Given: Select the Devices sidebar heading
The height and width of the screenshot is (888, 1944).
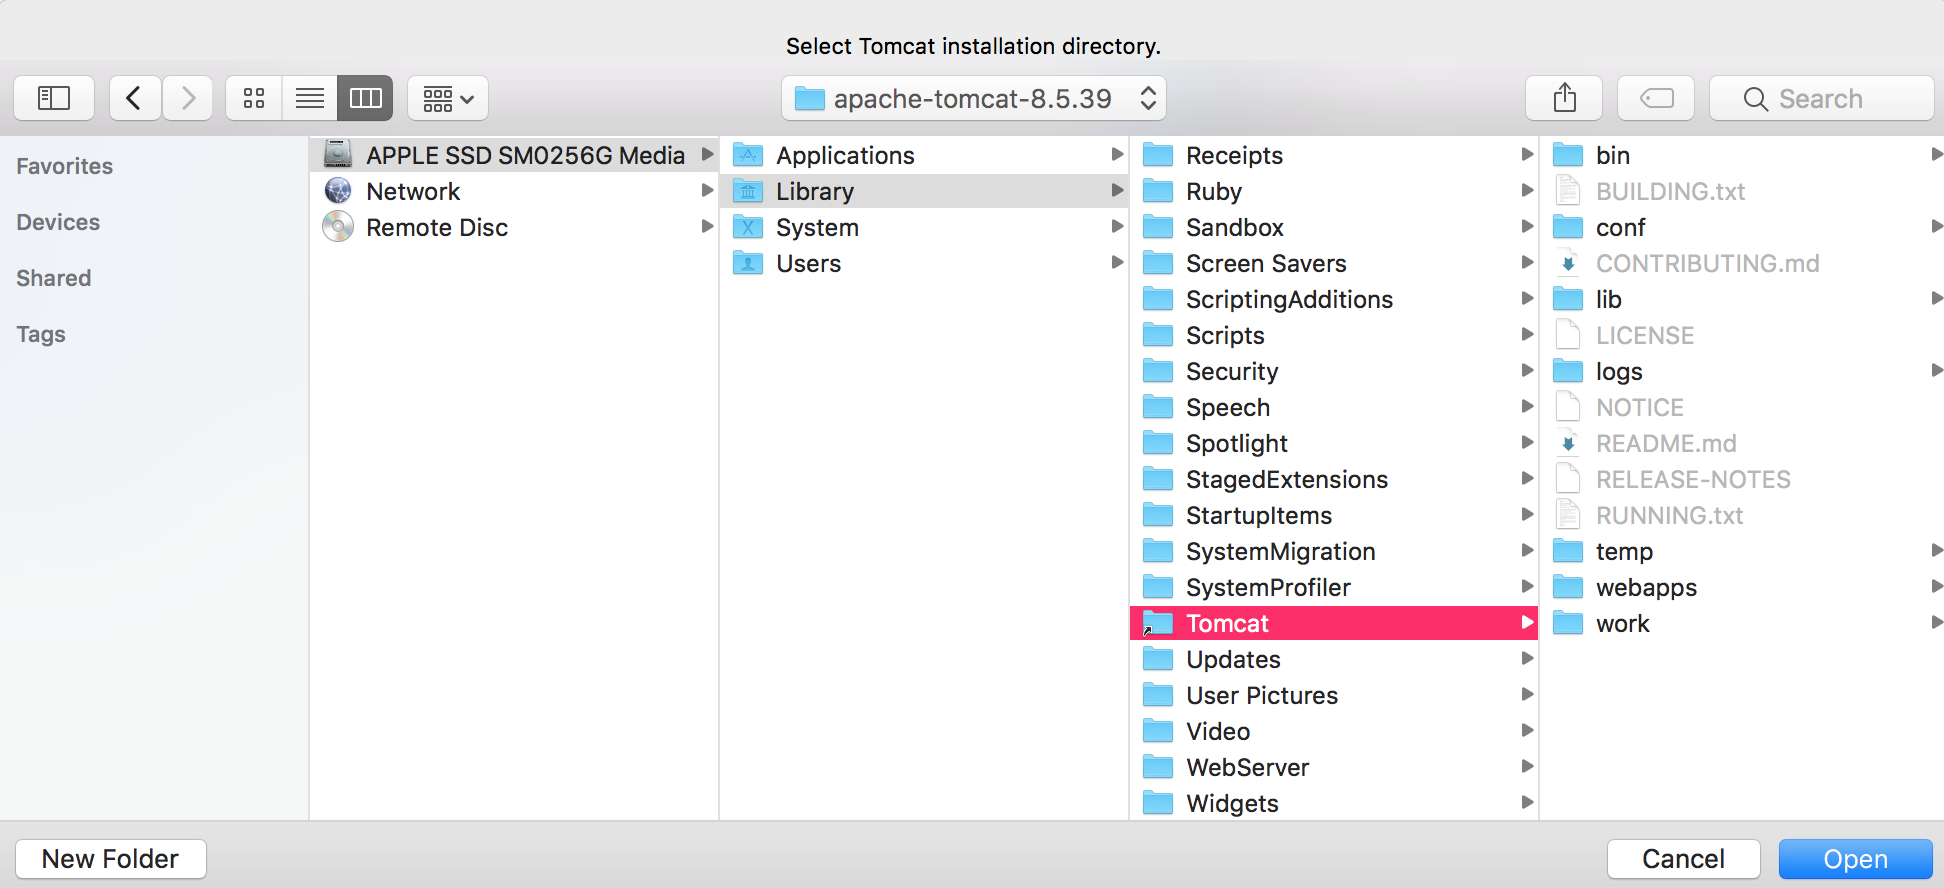Looking at the screenshot, I should pos(58,222).
